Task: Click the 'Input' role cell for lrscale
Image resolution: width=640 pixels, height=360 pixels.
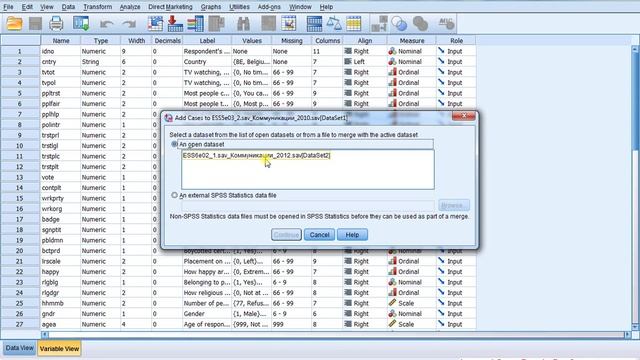Action: click(x=456, y=261)
